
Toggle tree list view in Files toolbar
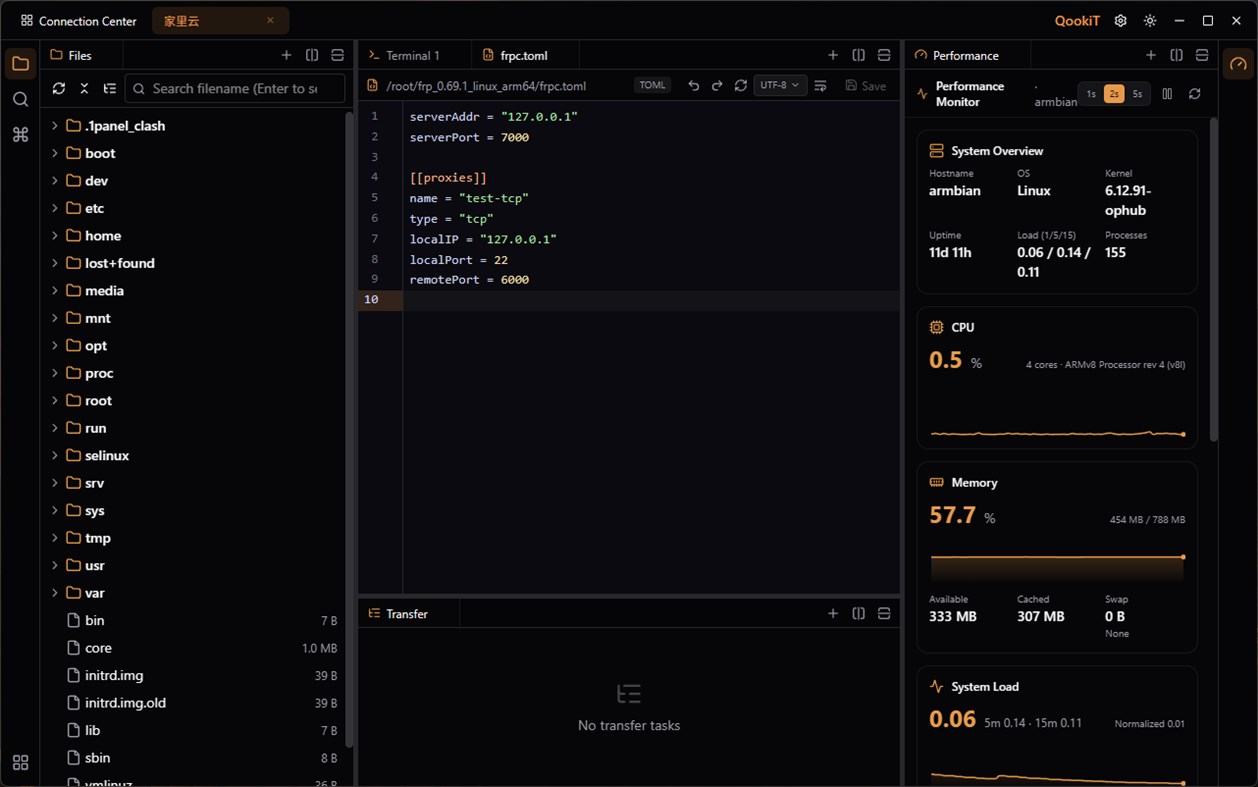pos(110,88)
